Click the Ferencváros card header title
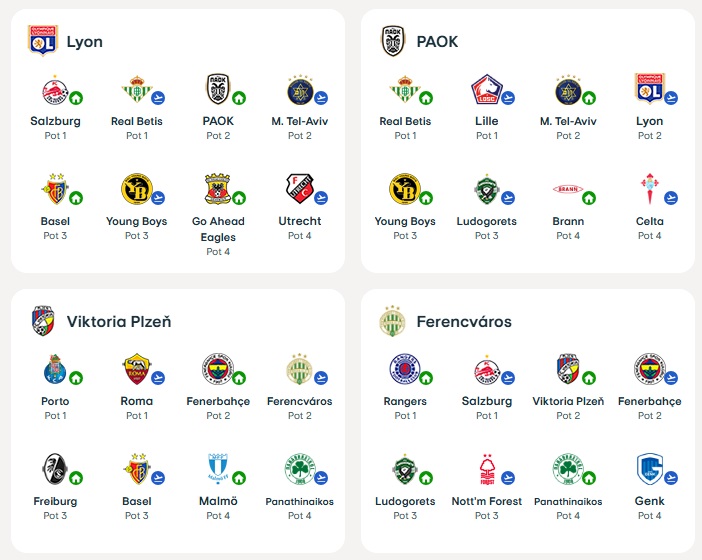702x560 pixels. (464, 322)
